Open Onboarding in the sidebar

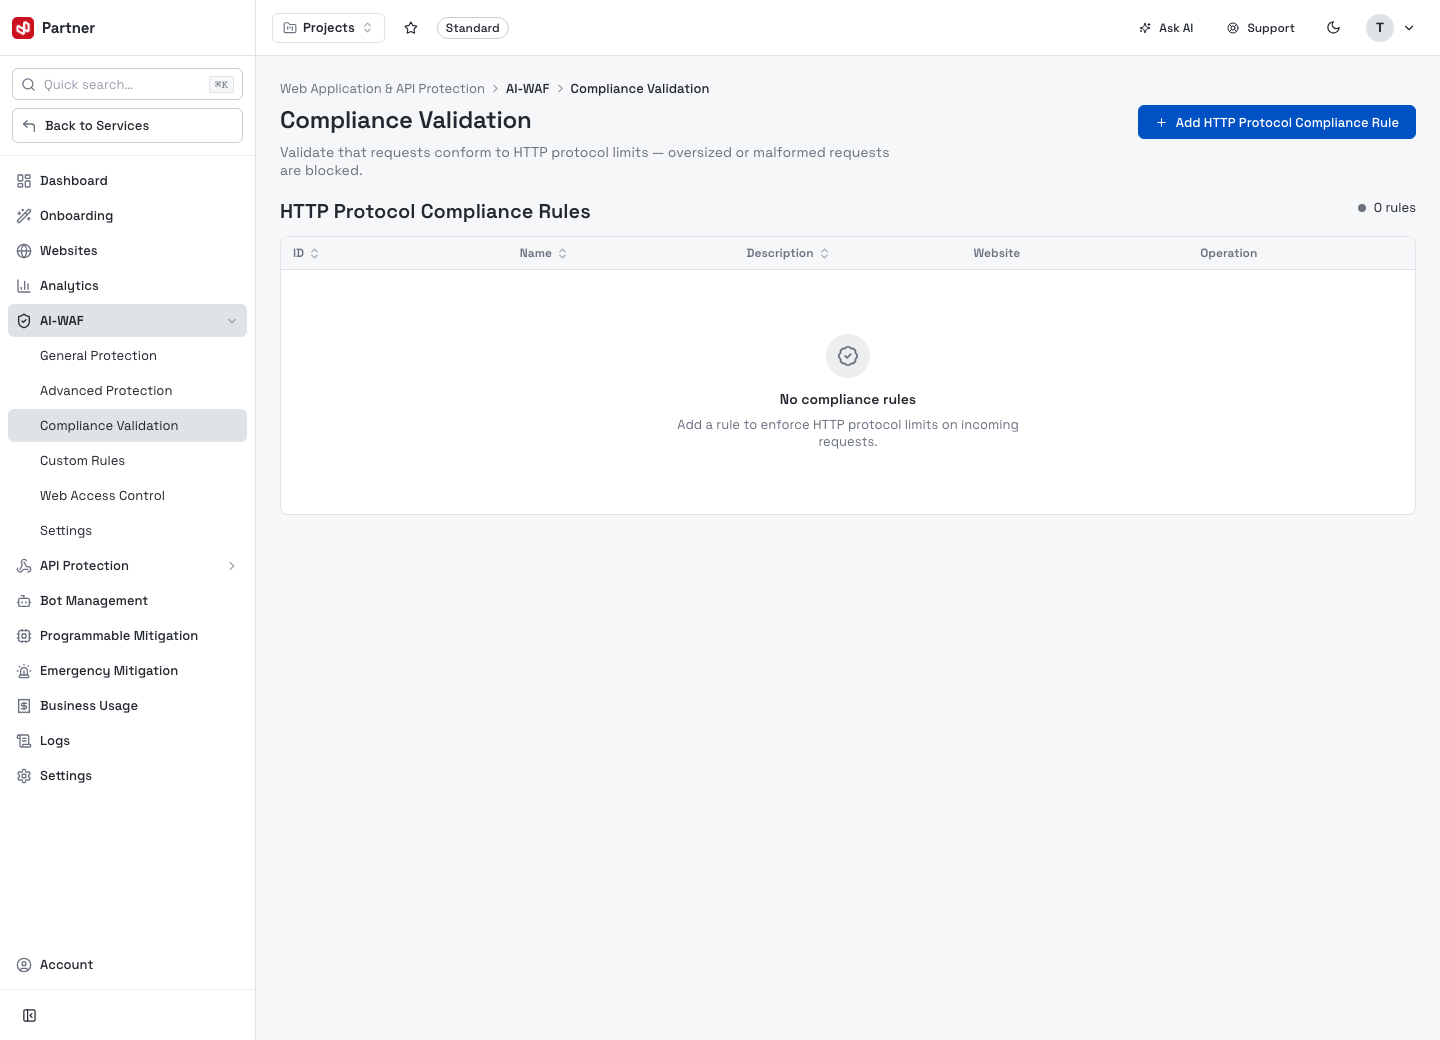(x=127, y=216)
